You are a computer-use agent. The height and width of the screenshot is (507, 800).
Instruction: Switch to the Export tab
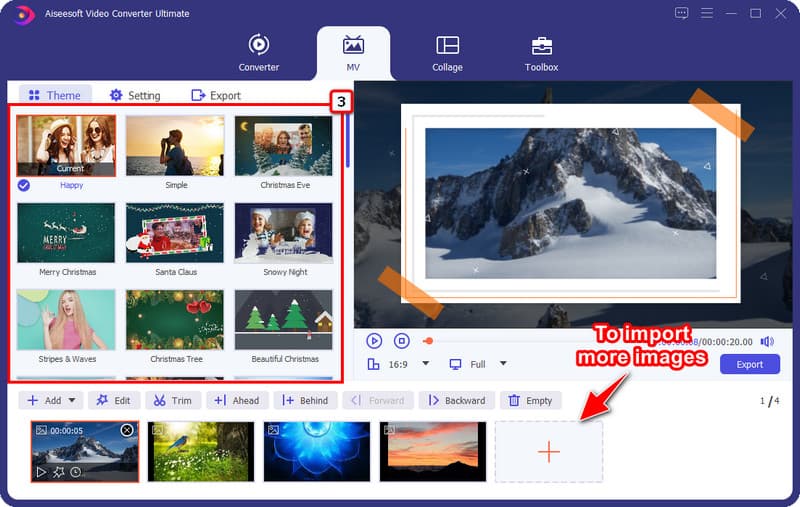click(x=215, y=95)
